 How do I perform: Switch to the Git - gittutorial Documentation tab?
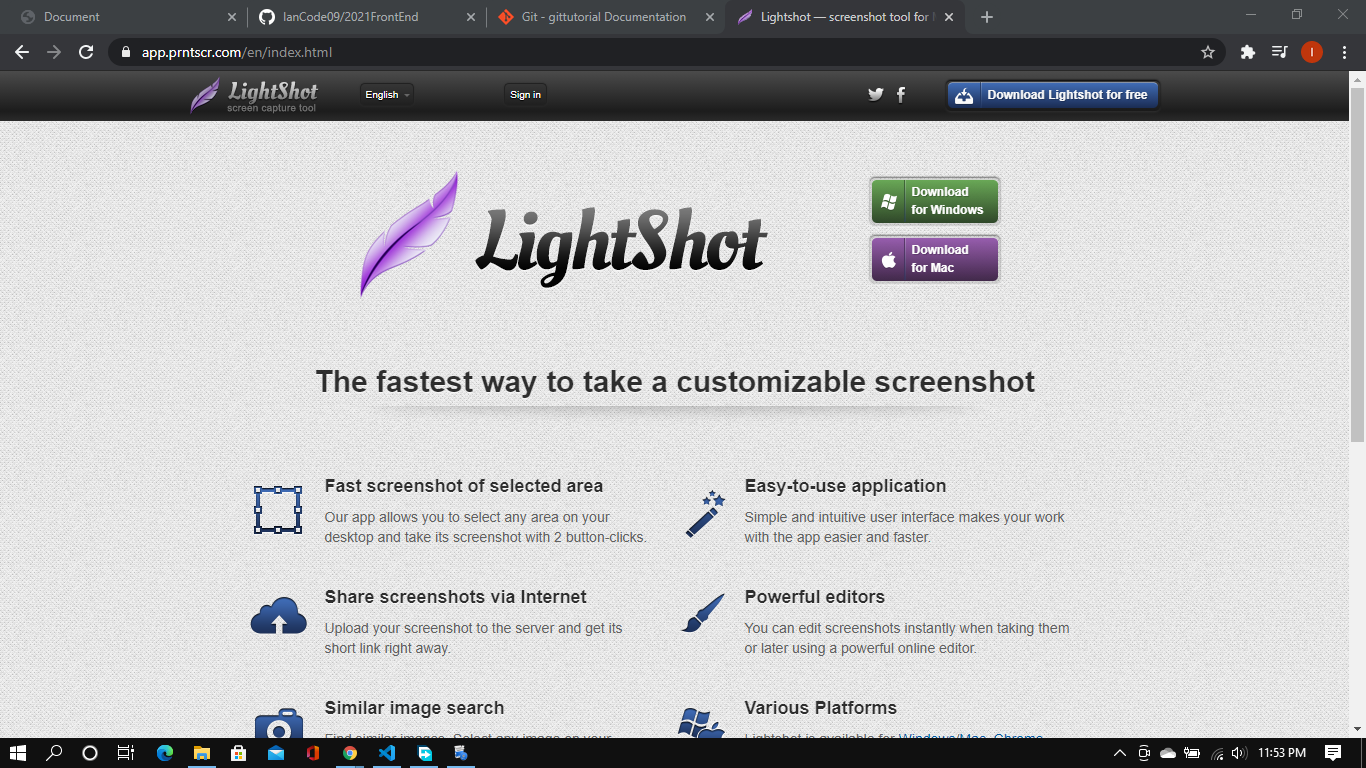coord(604,17)
